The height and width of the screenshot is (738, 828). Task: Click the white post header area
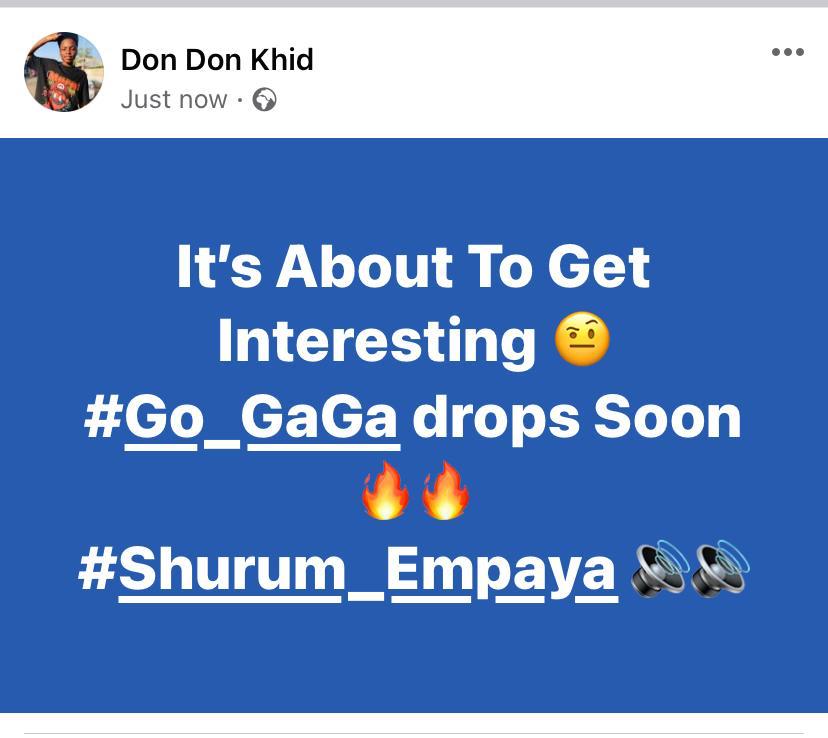[414, 73]
